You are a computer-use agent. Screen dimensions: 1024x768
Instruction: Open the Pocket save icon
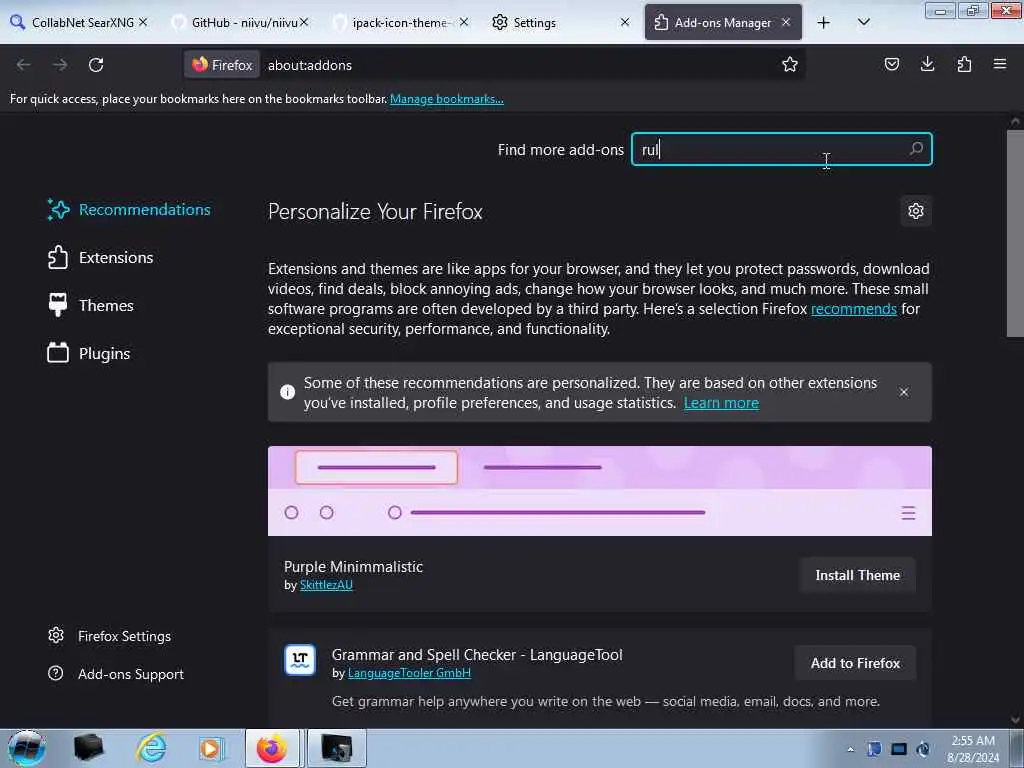coord(891,64)
